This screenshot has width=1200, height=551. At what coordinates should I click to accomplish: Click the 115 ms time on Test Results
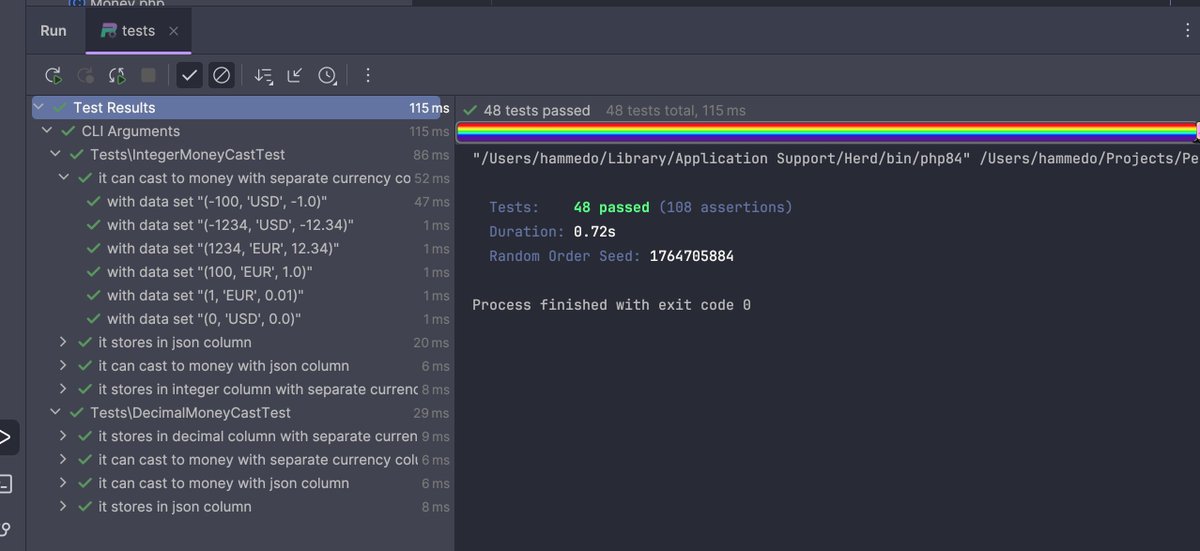[x=429, y=108]
